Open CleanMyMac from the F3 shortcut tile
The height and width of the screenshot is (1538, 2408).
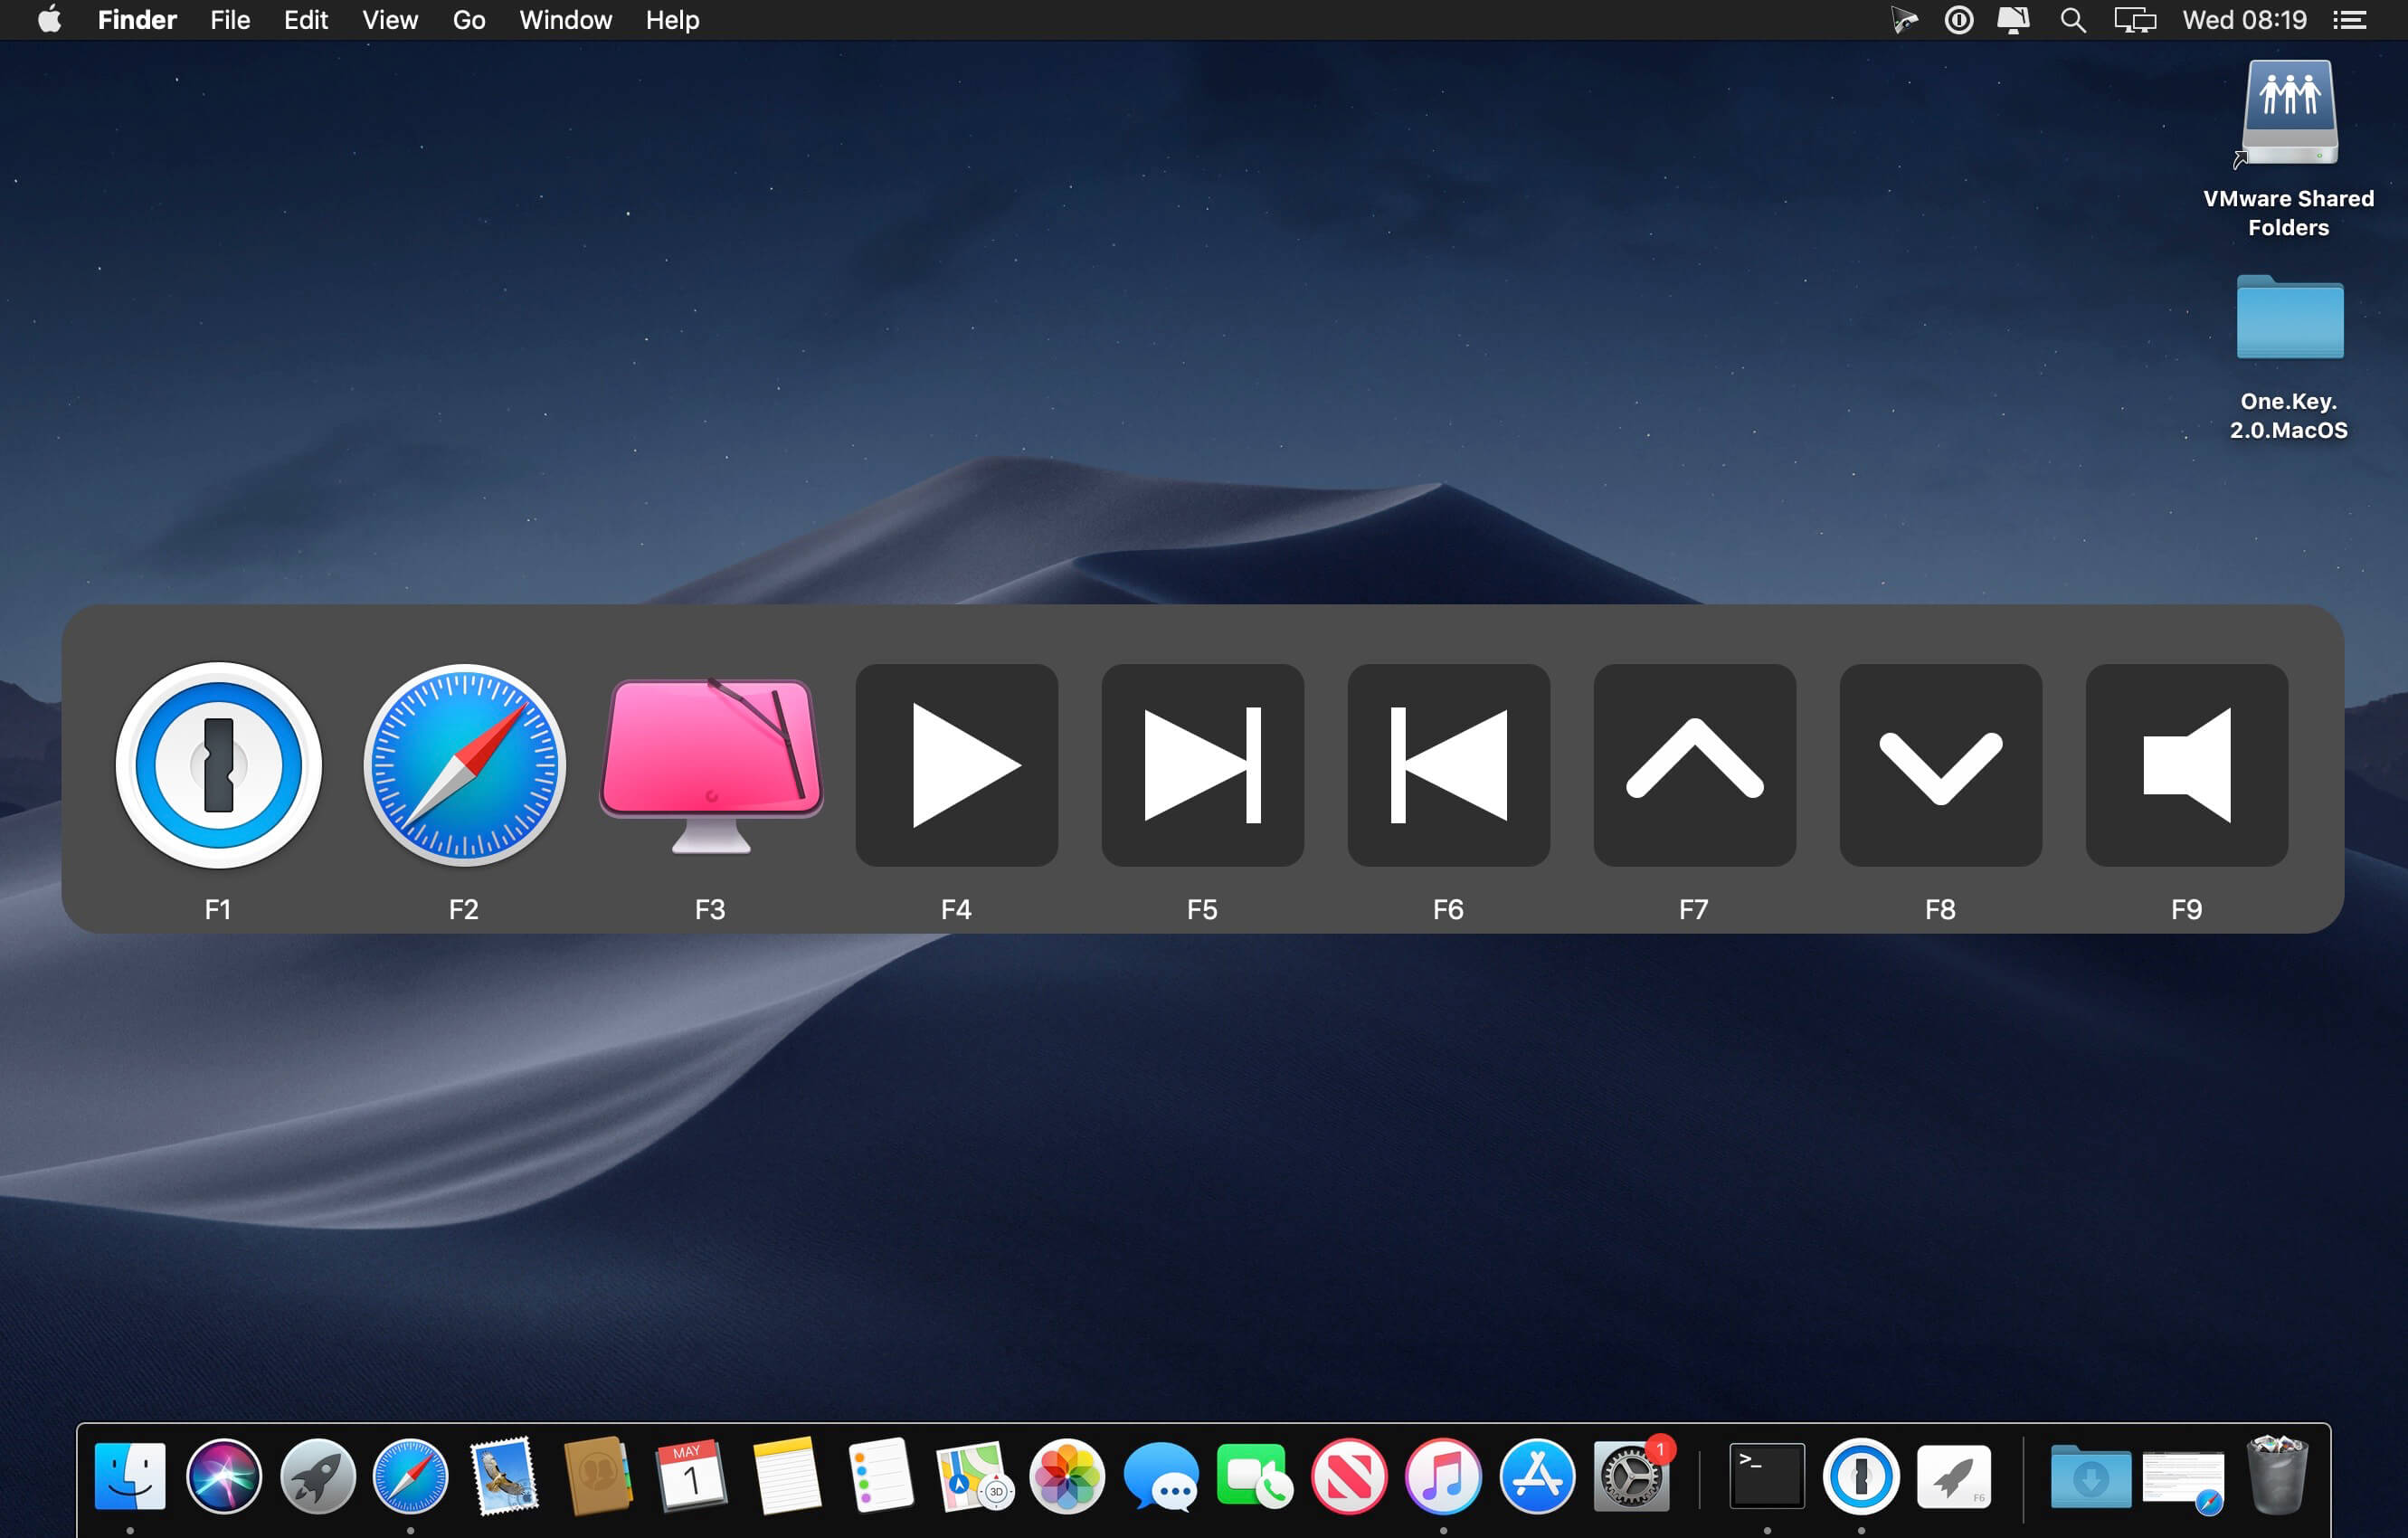click(710, 765)
